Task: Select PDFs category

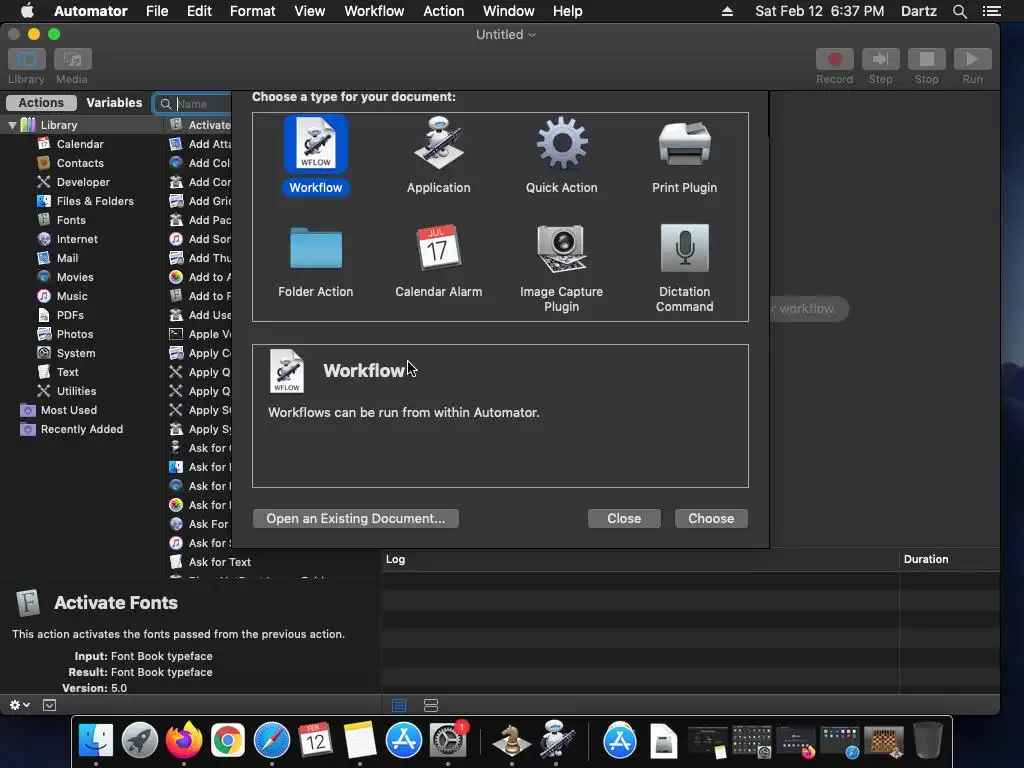Action: pyautogui.click(x=70, y=315)
